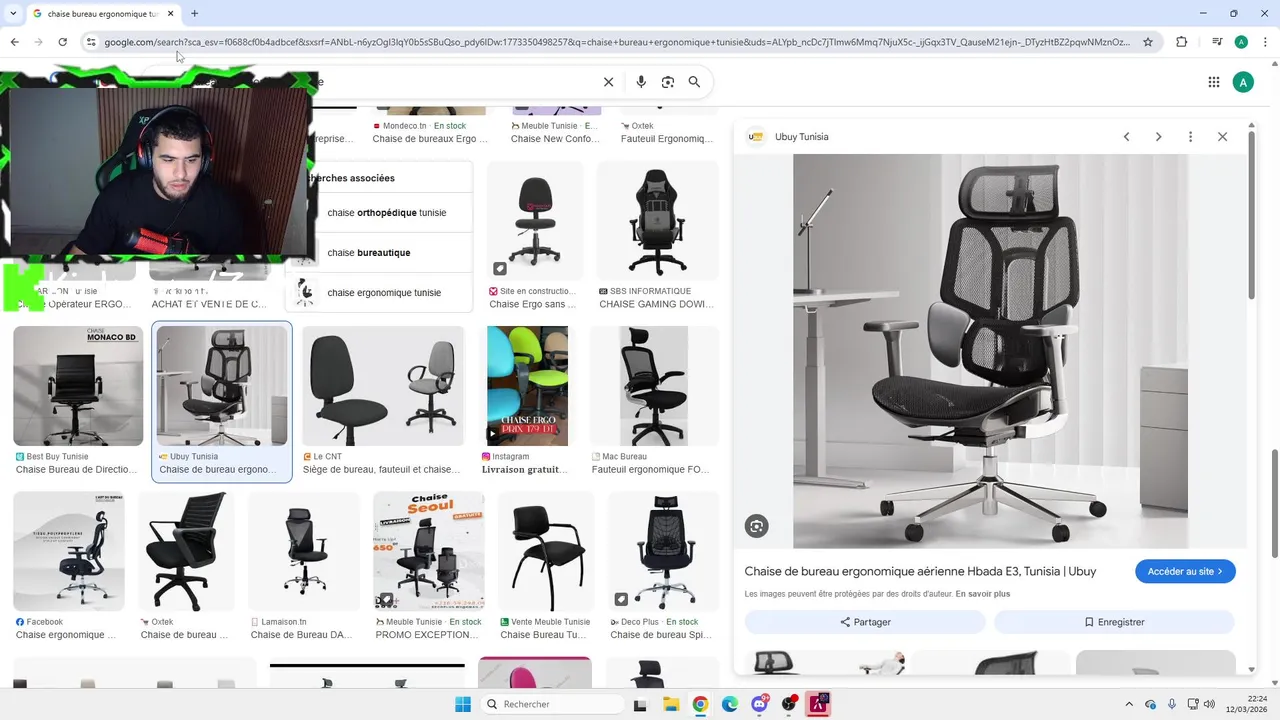Click Meuble Tunisie Chaise New Confo caption
1280x720 pixels.
[x=555, y=139]
